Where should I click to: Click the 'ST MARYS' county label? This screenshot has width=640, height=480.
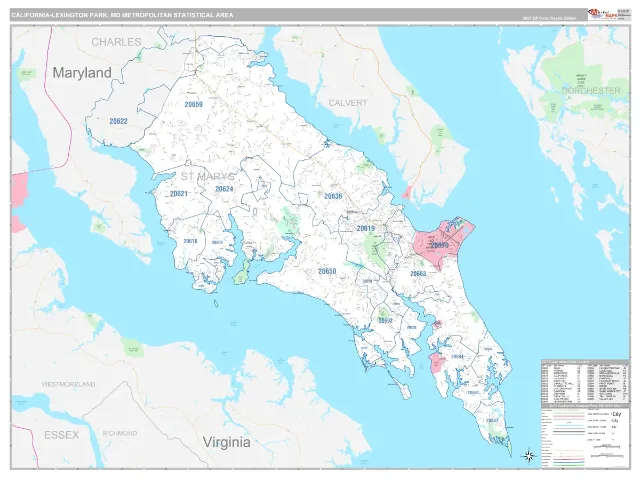(x=208, y=176)
